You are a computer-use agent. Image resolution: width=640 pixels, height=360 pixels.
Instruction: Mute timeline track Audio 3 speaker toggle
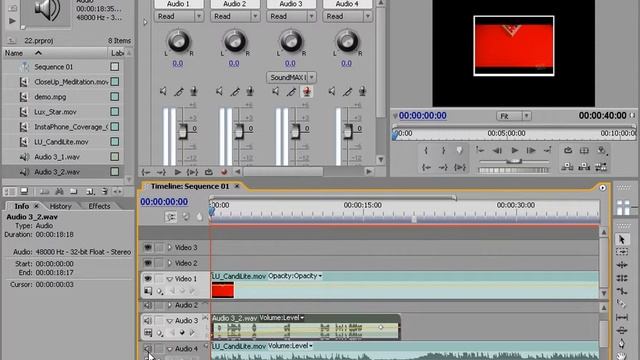tap(148, 320)
